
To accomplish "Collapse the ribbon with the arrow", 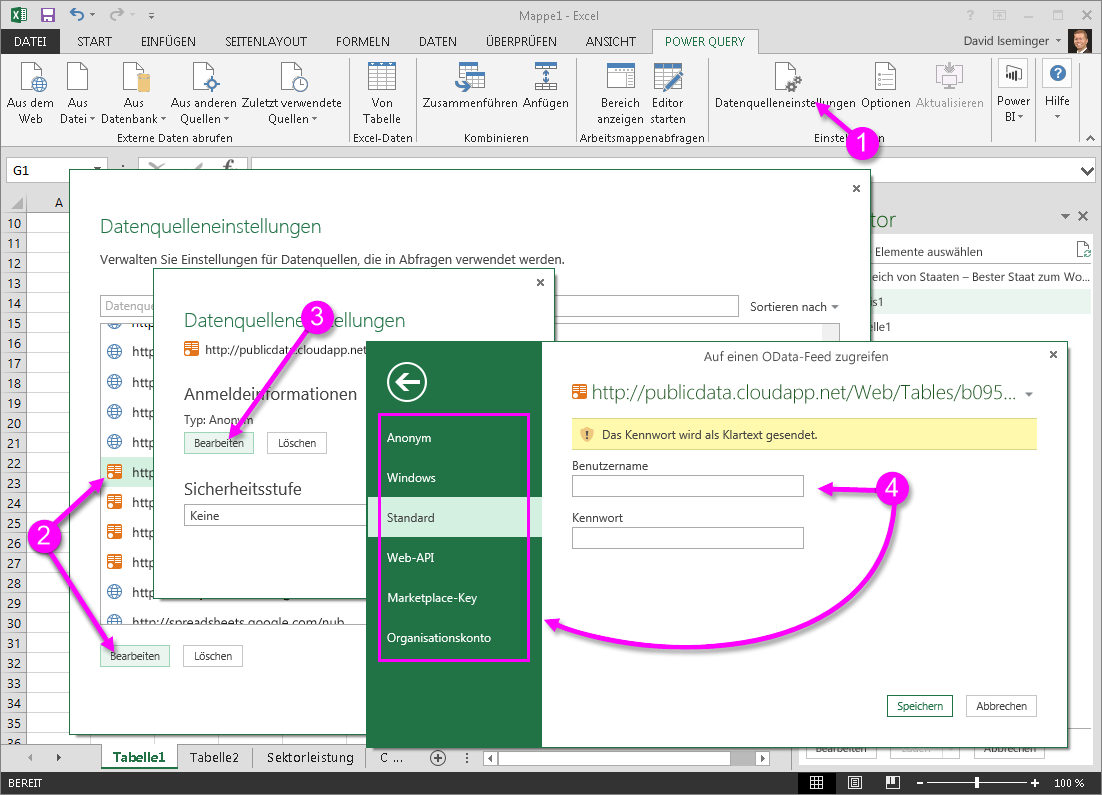I will coord(1090,138).
